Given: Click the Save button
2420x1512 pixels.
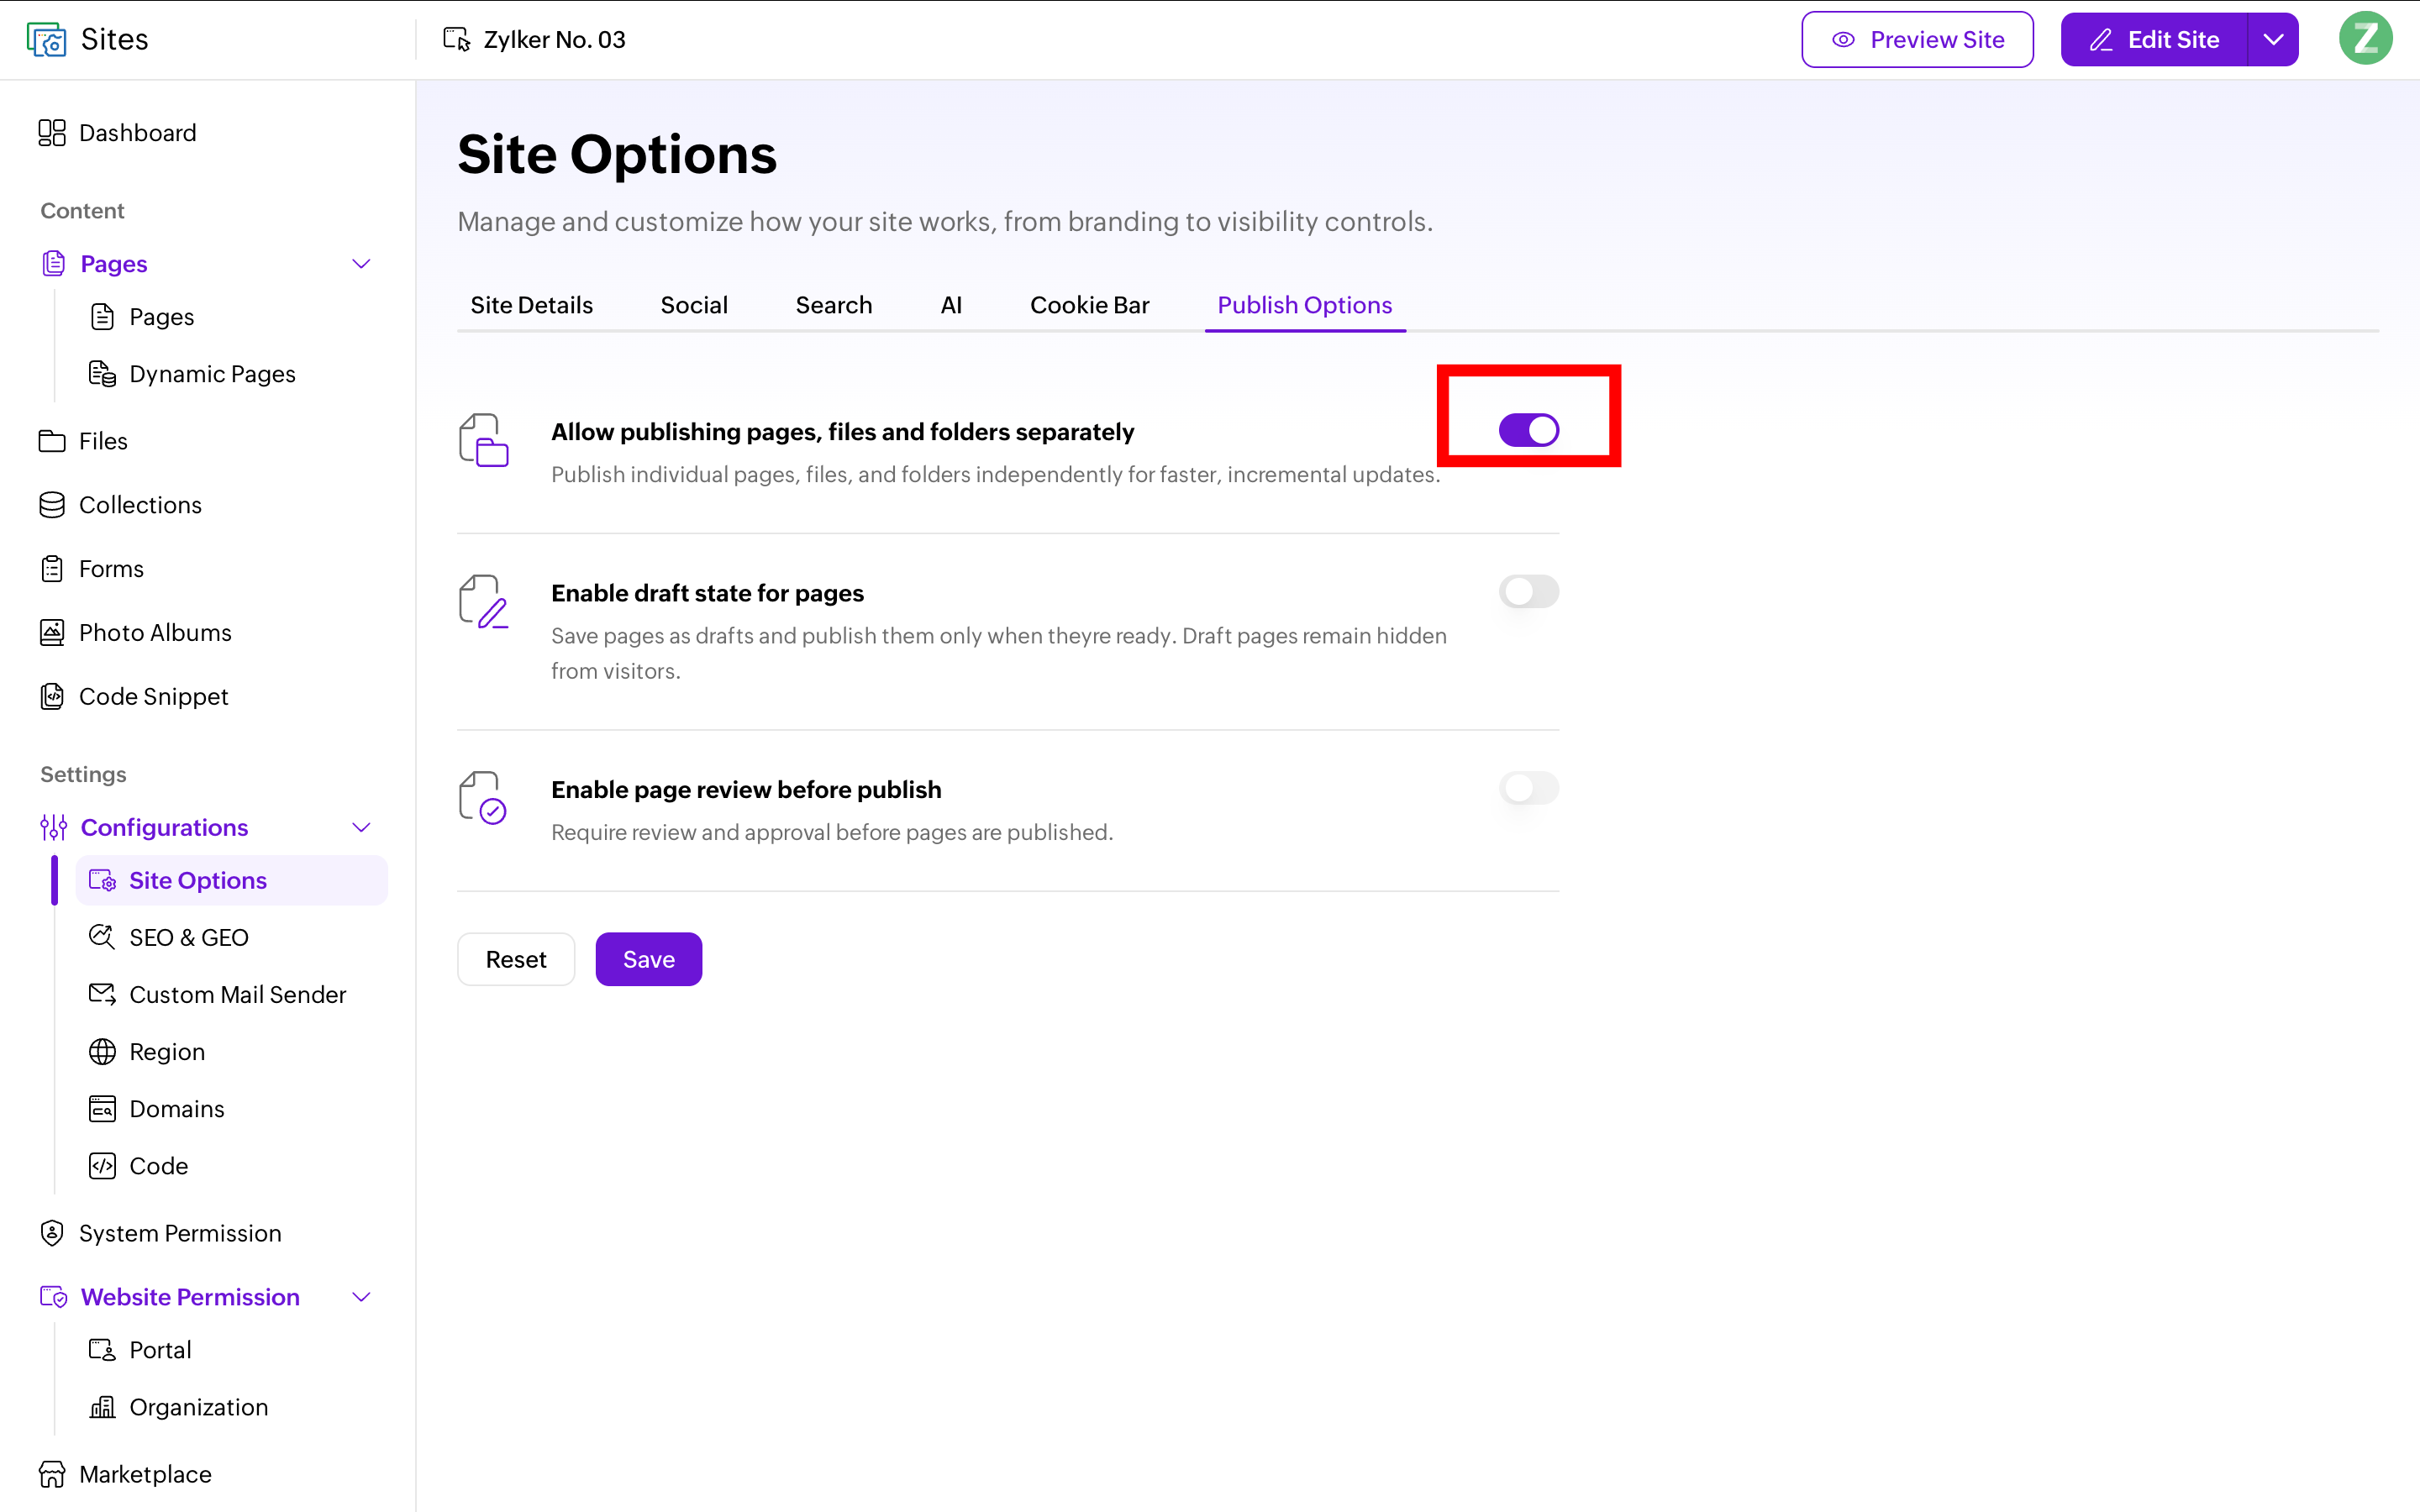Looking at the screenshot, I should tap(649, 959).
